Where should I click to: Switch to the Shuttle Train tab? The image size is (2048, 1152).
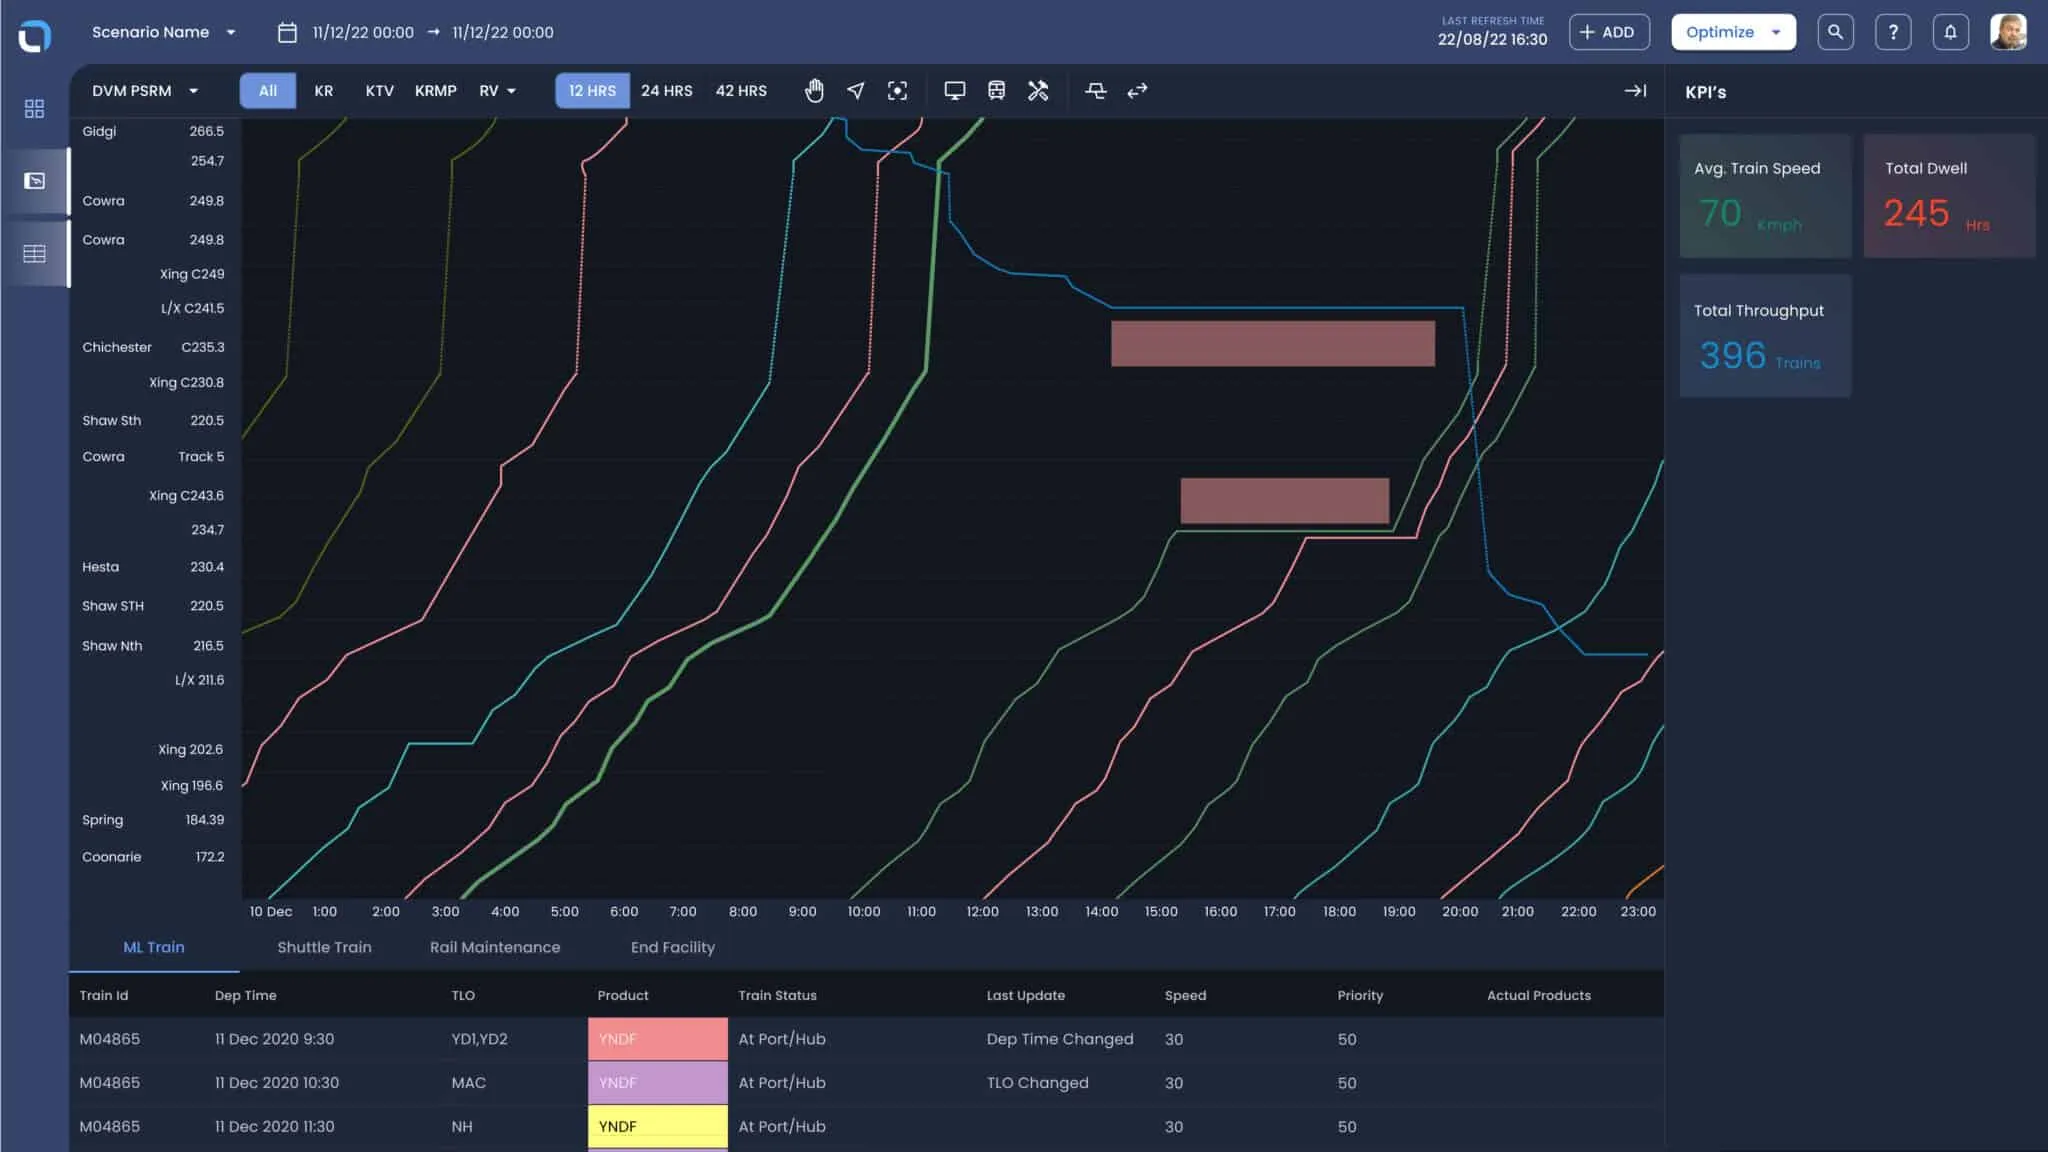coord(324,947)
